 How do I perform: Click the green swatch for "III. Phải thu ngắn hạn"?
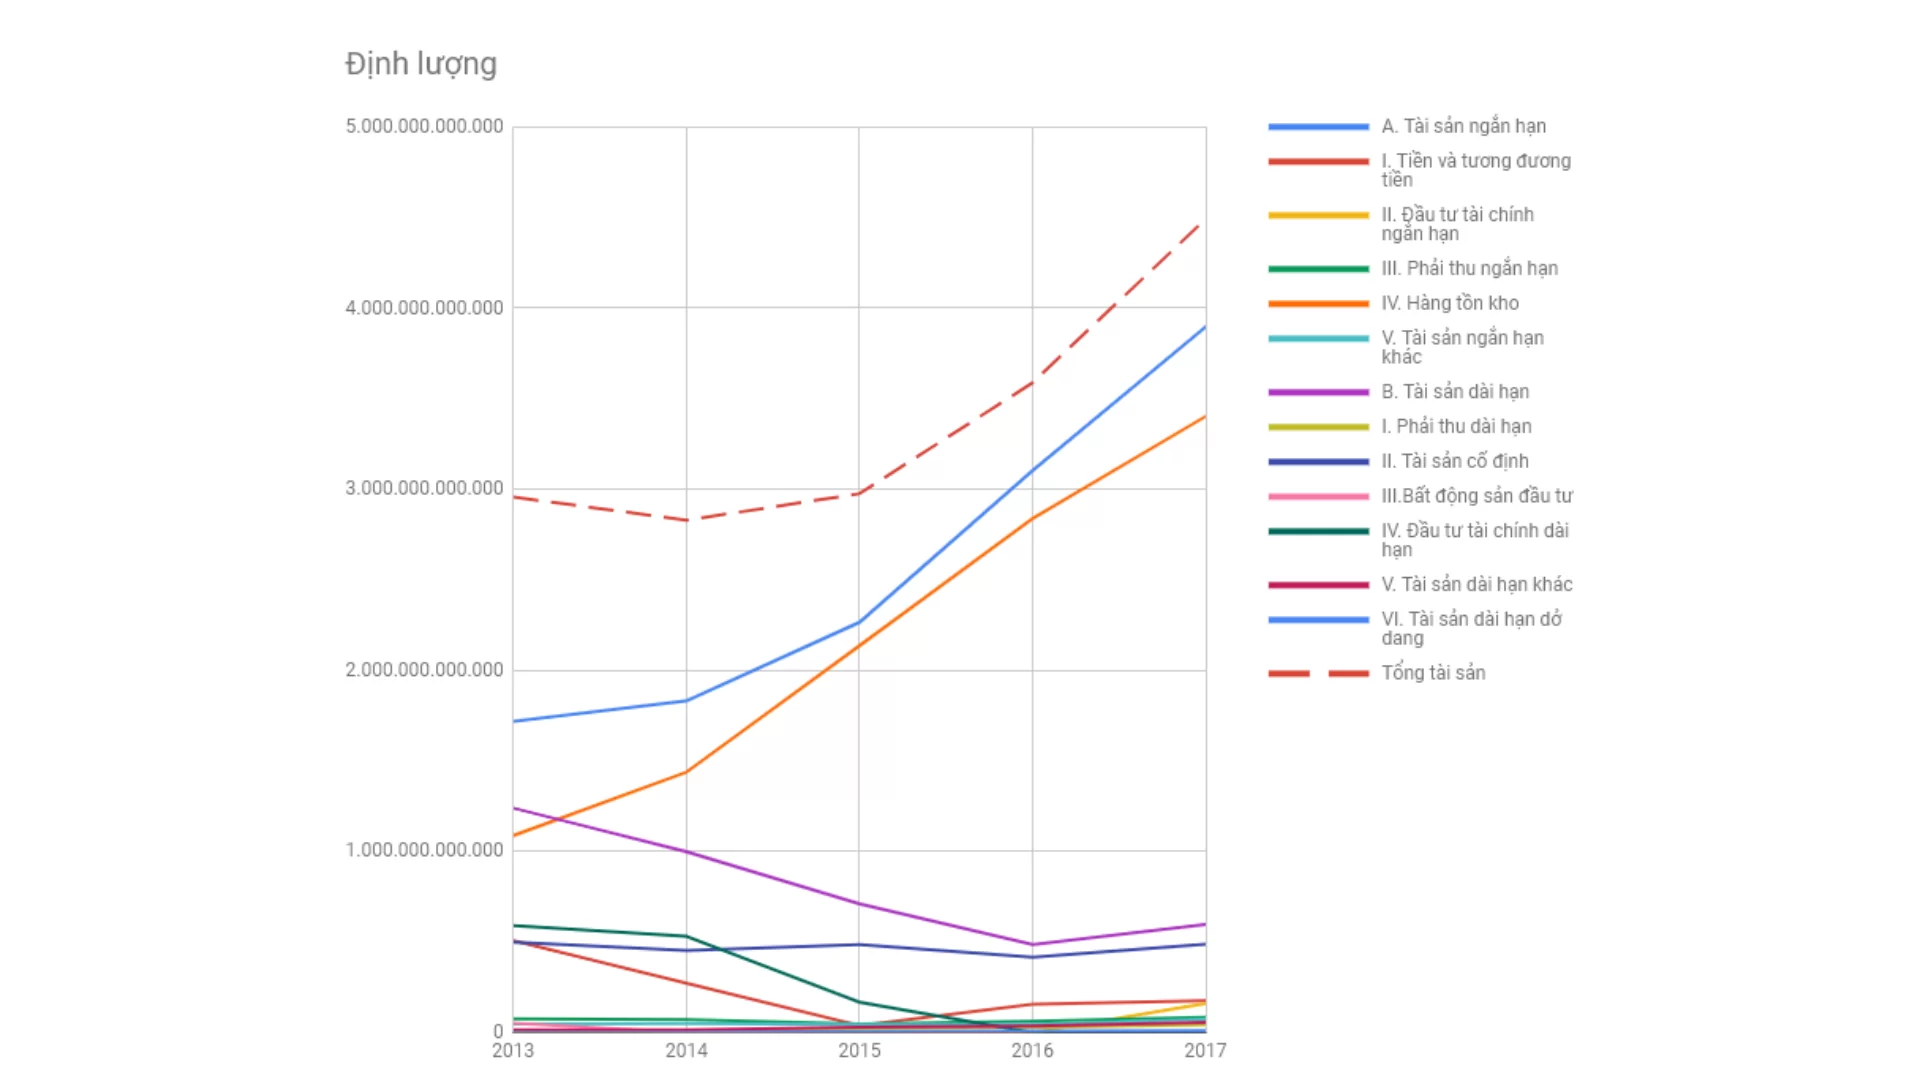pos(1318,269)
